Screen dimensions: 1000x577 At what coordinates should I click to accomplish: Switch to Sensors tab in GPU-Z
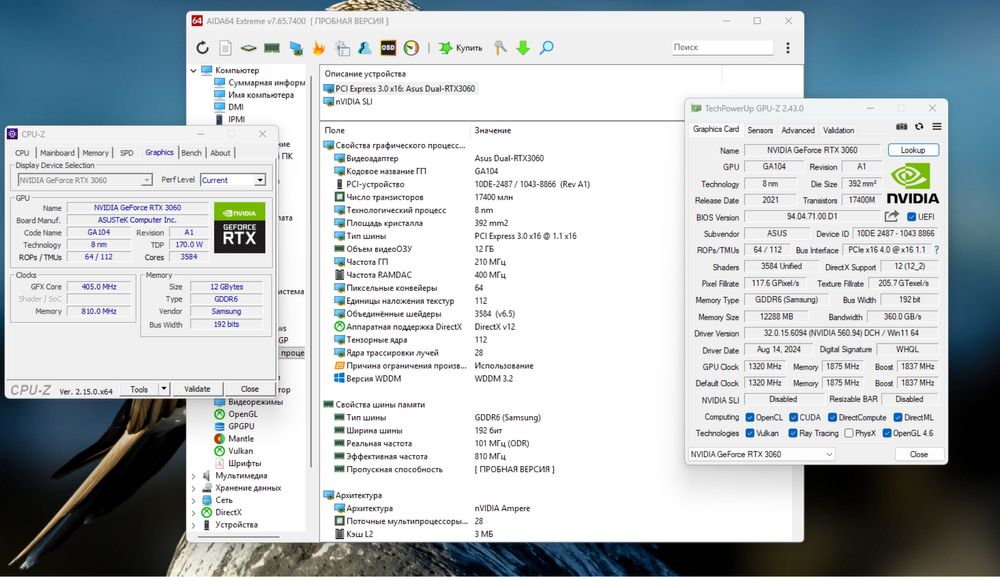760,130
